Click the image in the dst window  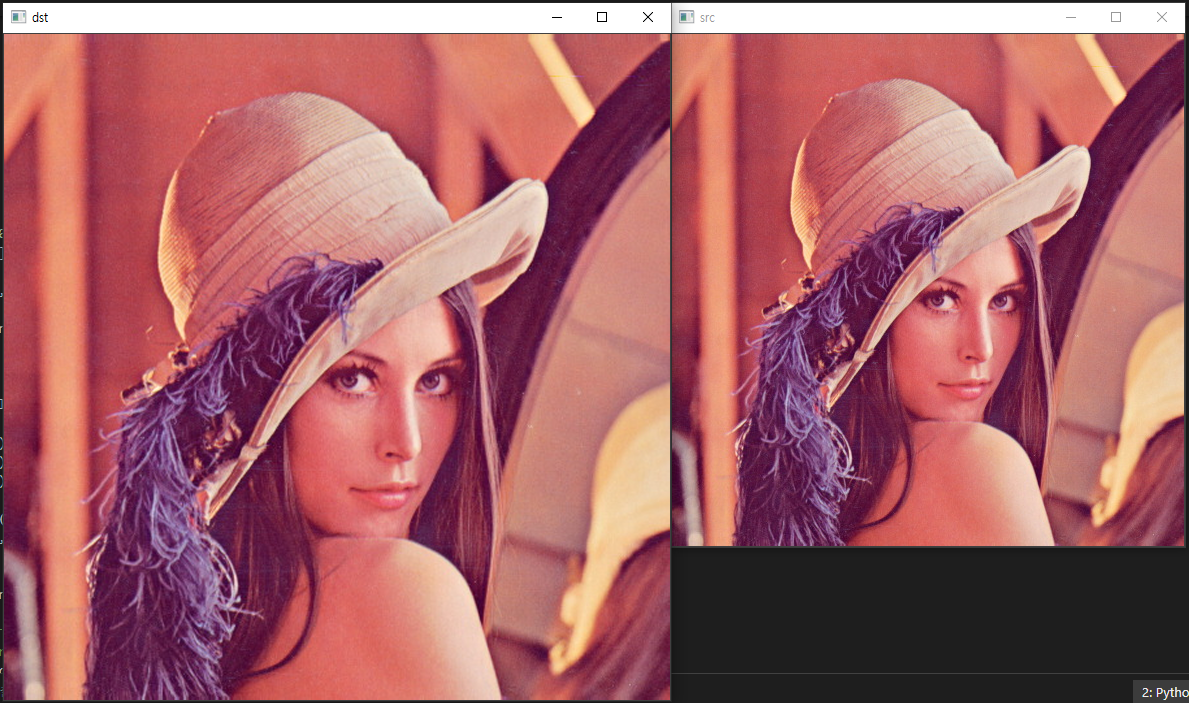tap(337, 366)
